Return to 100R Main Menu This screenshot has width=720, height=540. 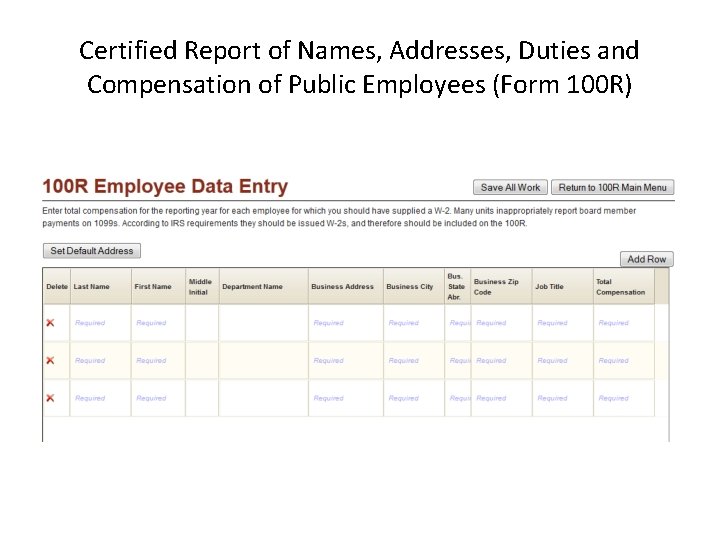pyautogui.click(x=613, y=187)
